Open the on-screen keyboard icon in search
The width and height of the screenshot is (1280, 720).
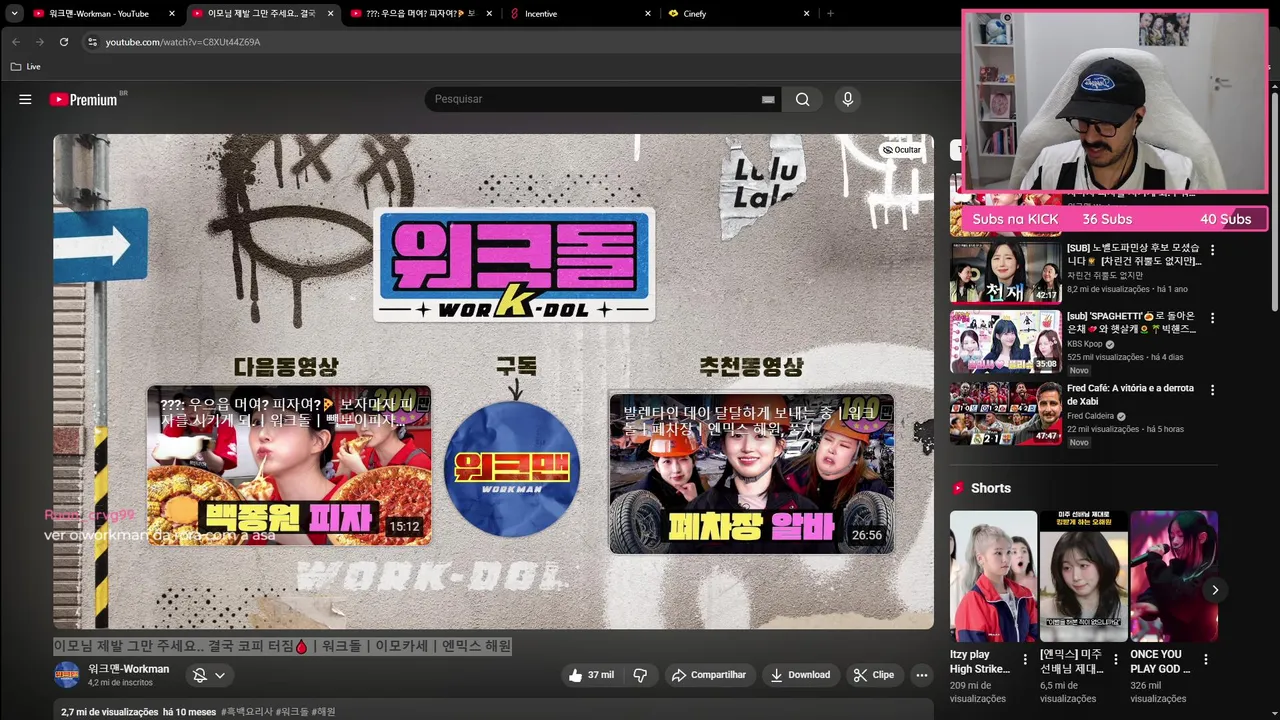click(768, 99)
